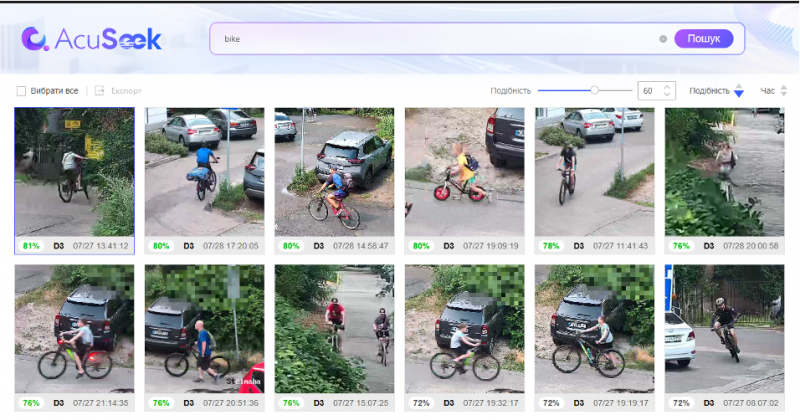The image size is (800, 420).
Task: Click the Експорт export icon
Action: click(x=100, y=91)
